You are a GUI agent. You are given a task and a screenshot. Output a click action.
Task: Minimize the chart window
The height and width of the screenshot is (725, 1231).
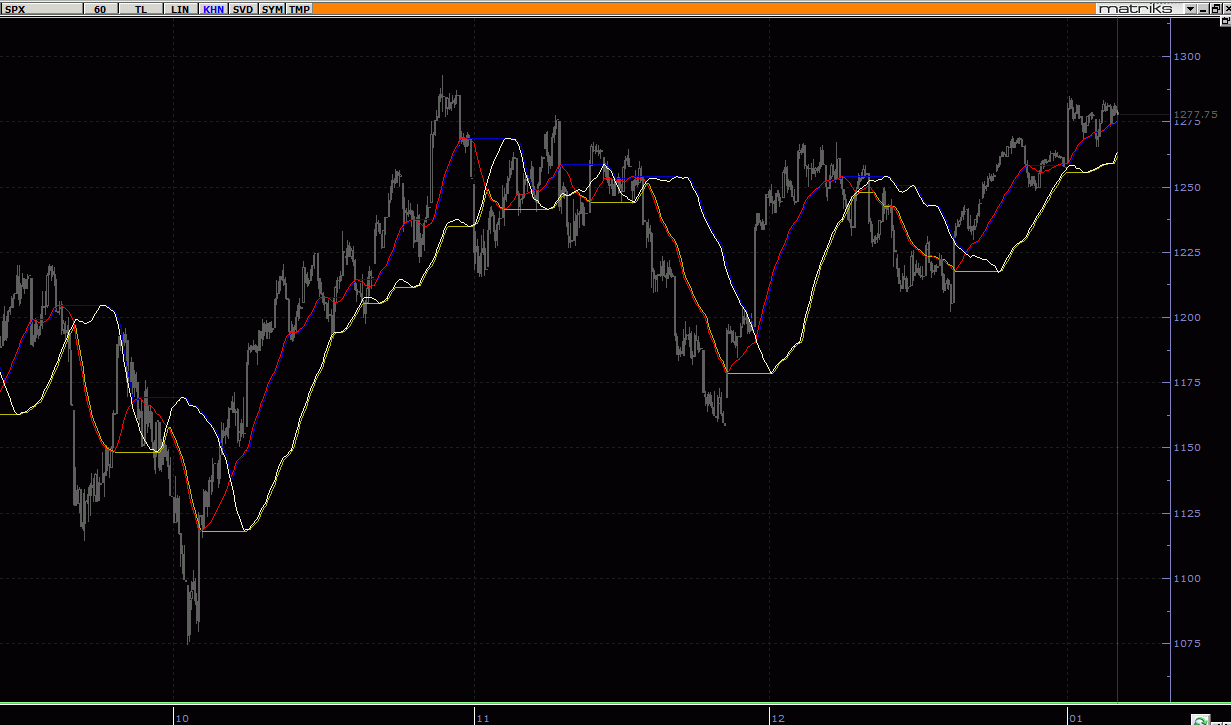(1203, 8)
